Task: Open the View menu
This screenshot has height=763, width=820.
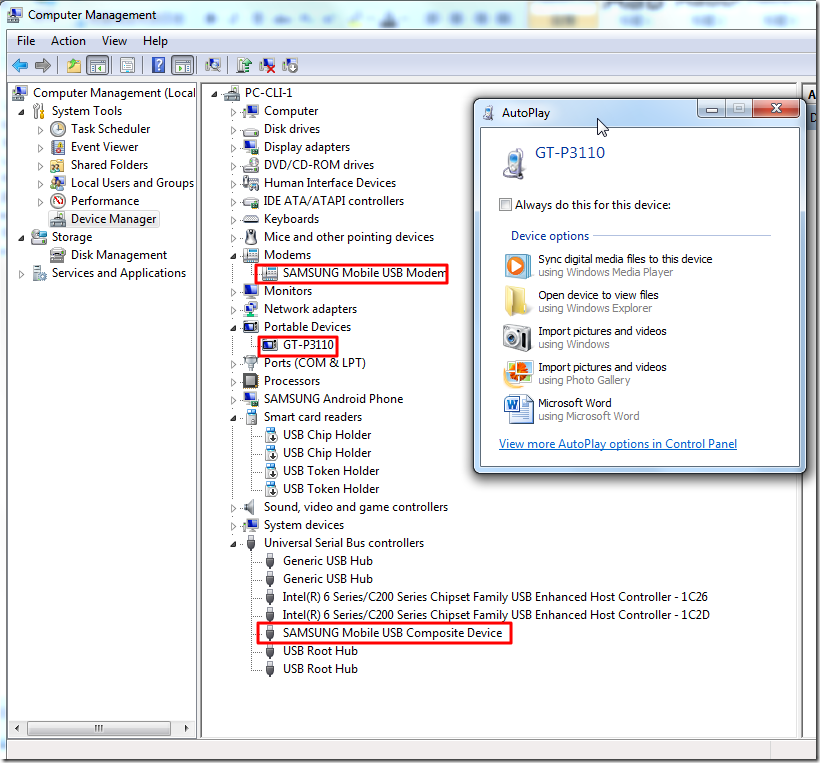Action: pos(114,41)
